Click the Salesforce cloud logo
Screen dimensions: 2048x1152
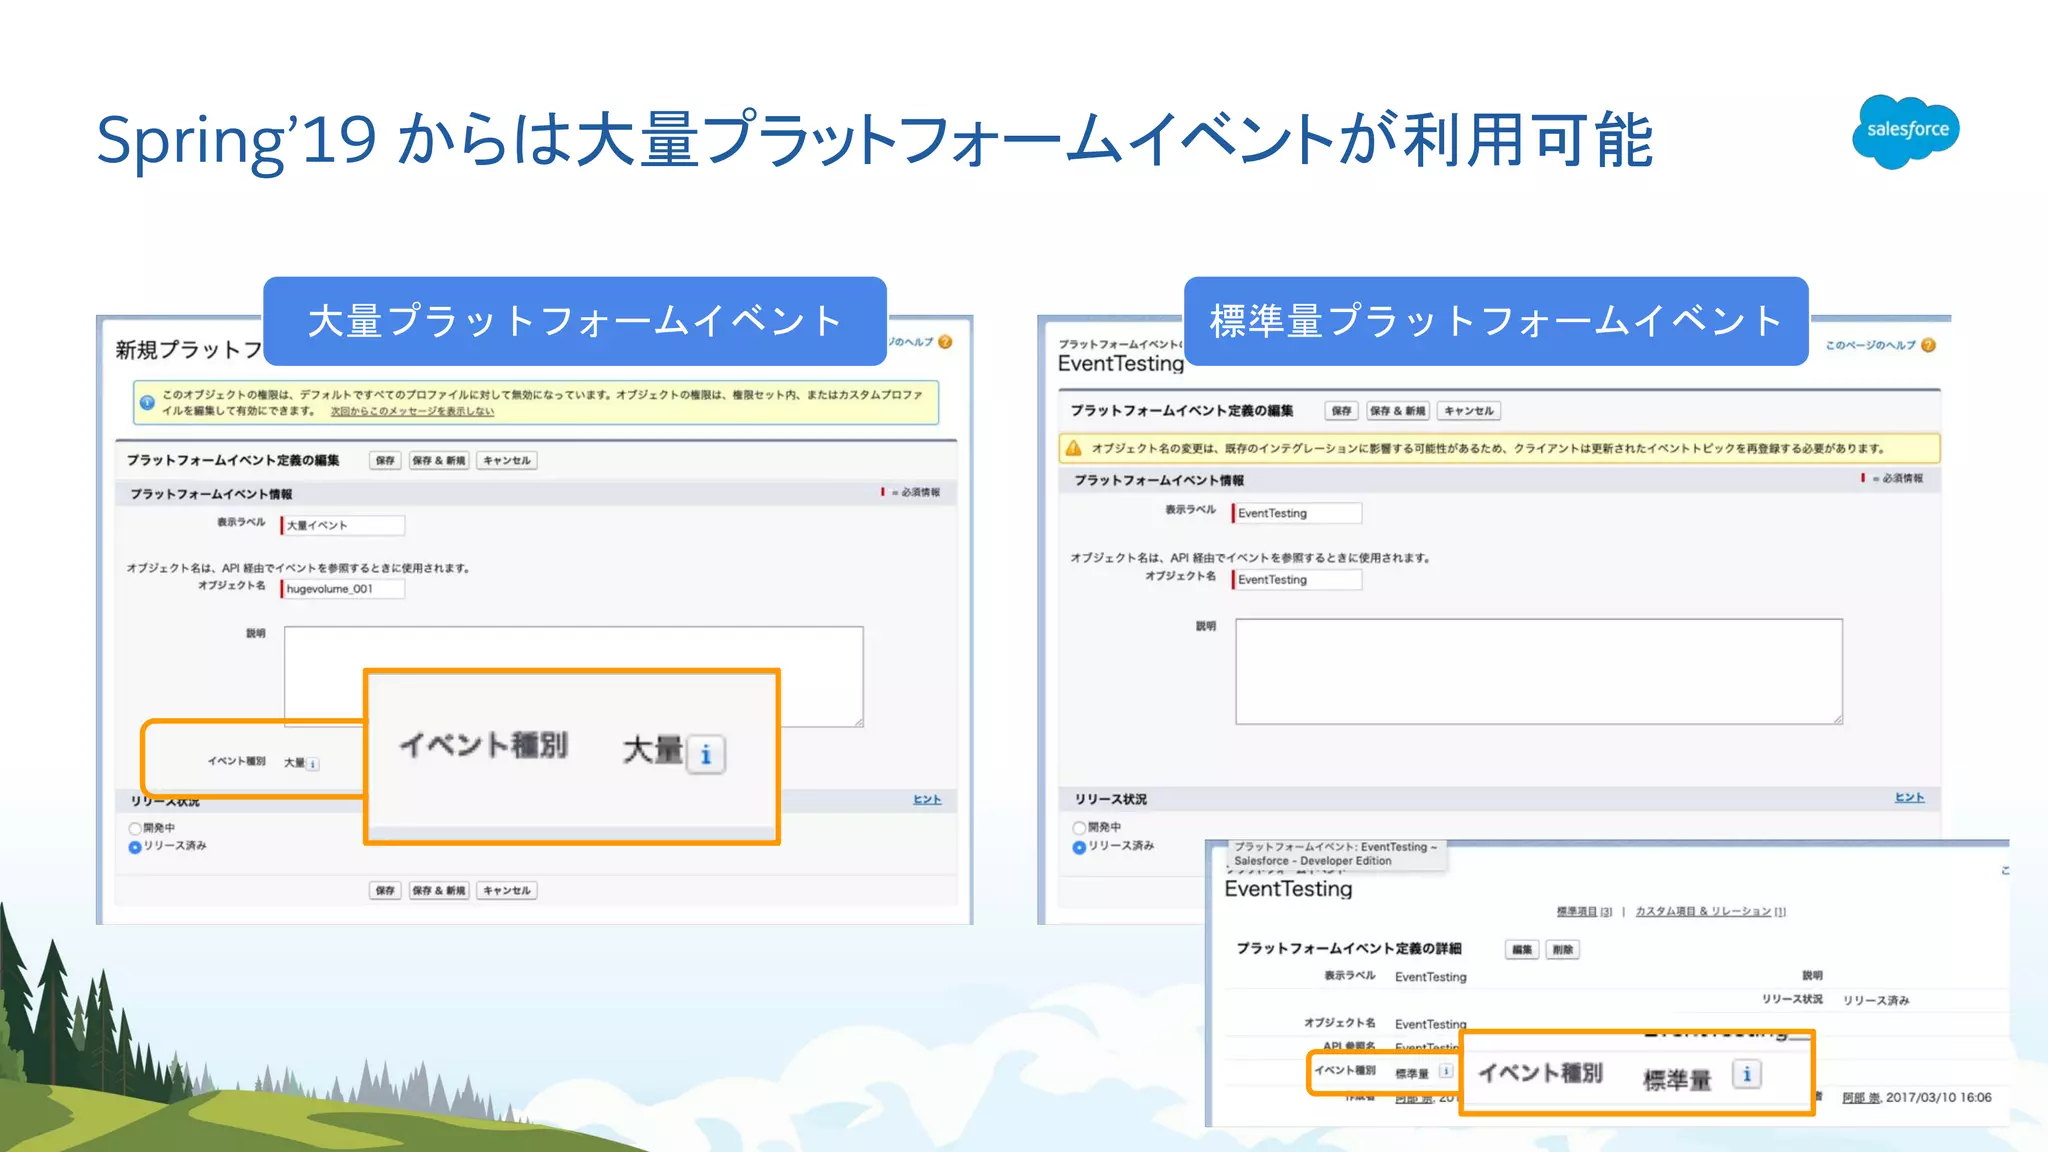click(x=1905, y=131)
